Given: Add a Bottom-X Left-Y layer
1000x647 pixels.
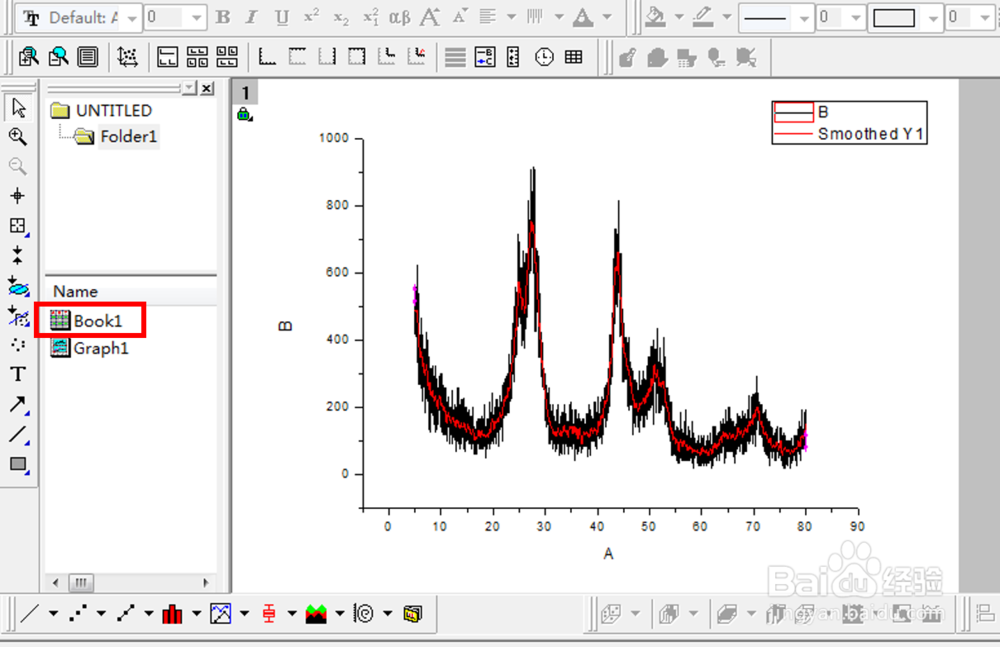Looking at the screenshot, I should click(267, 57).
